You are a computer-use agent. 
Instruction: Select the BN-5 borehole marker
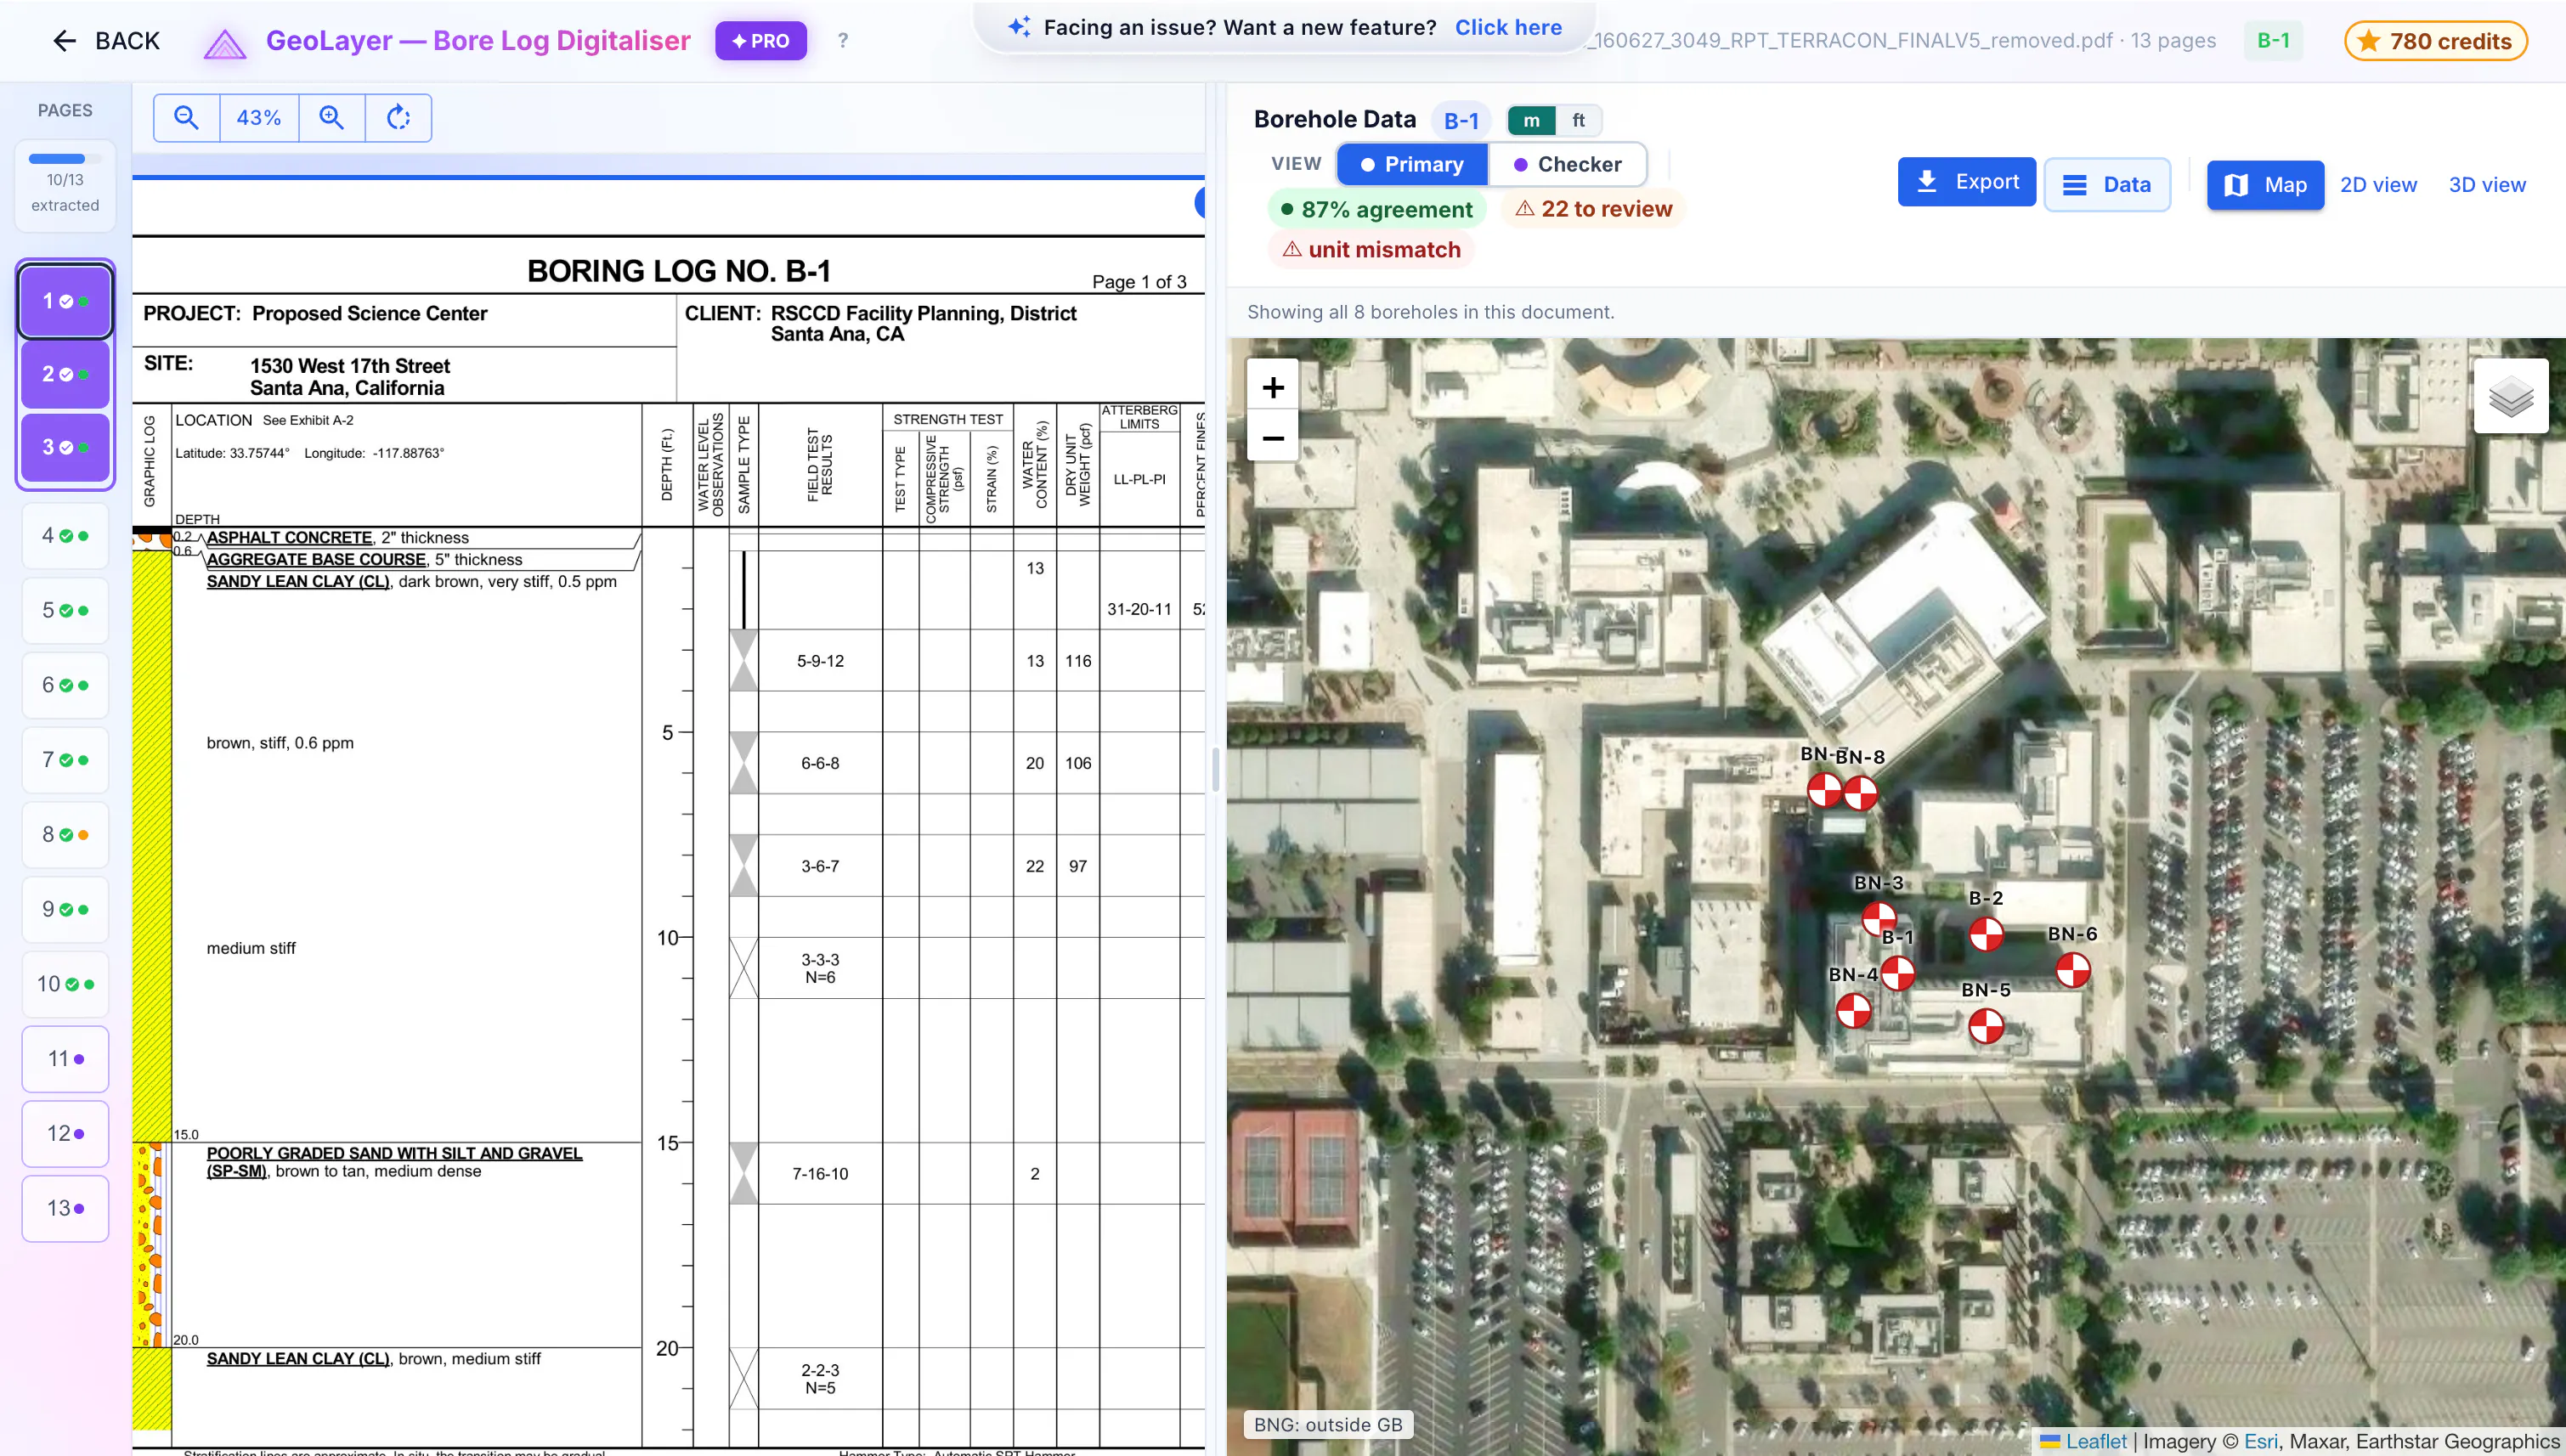coord(1986,1026)
